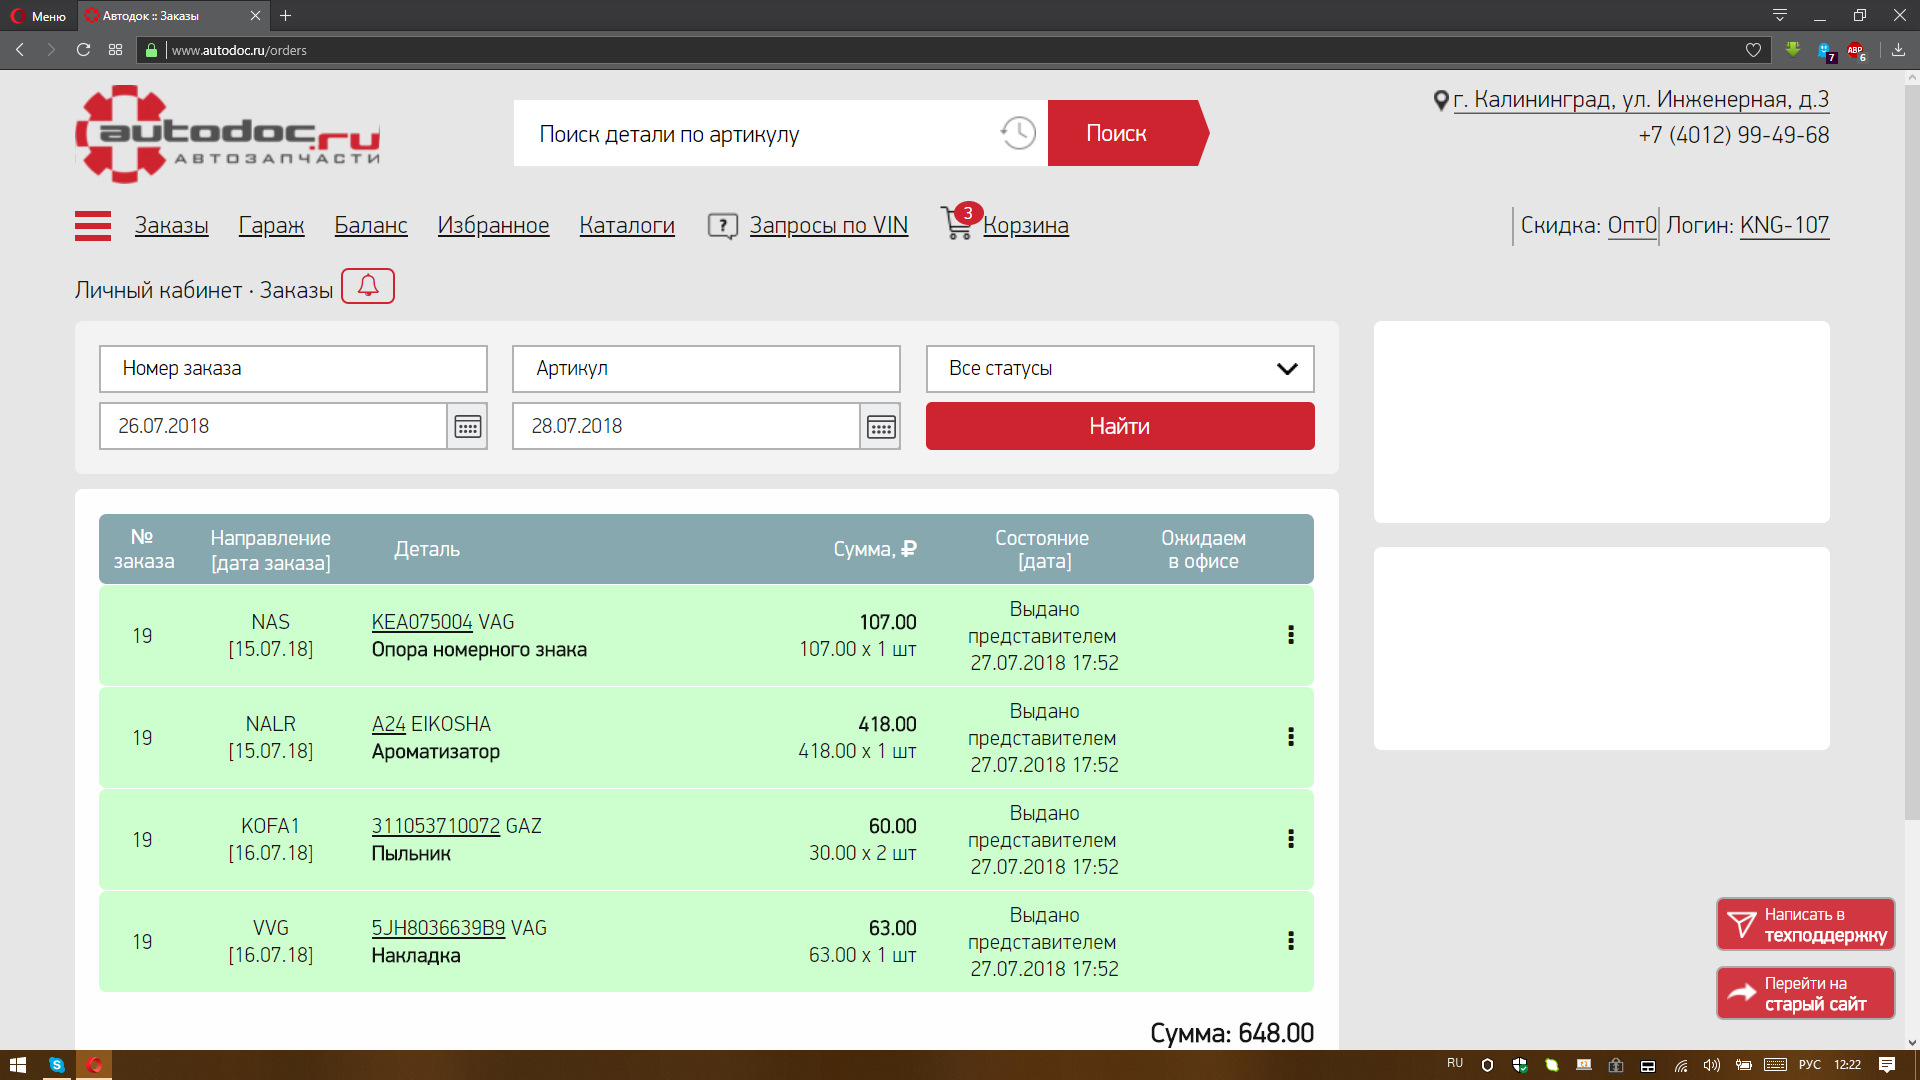Image resolution: width=1920 pixels, height=1080 pixels.
Task: Click Написать в техподдержку button
Action: [1806, 925]
